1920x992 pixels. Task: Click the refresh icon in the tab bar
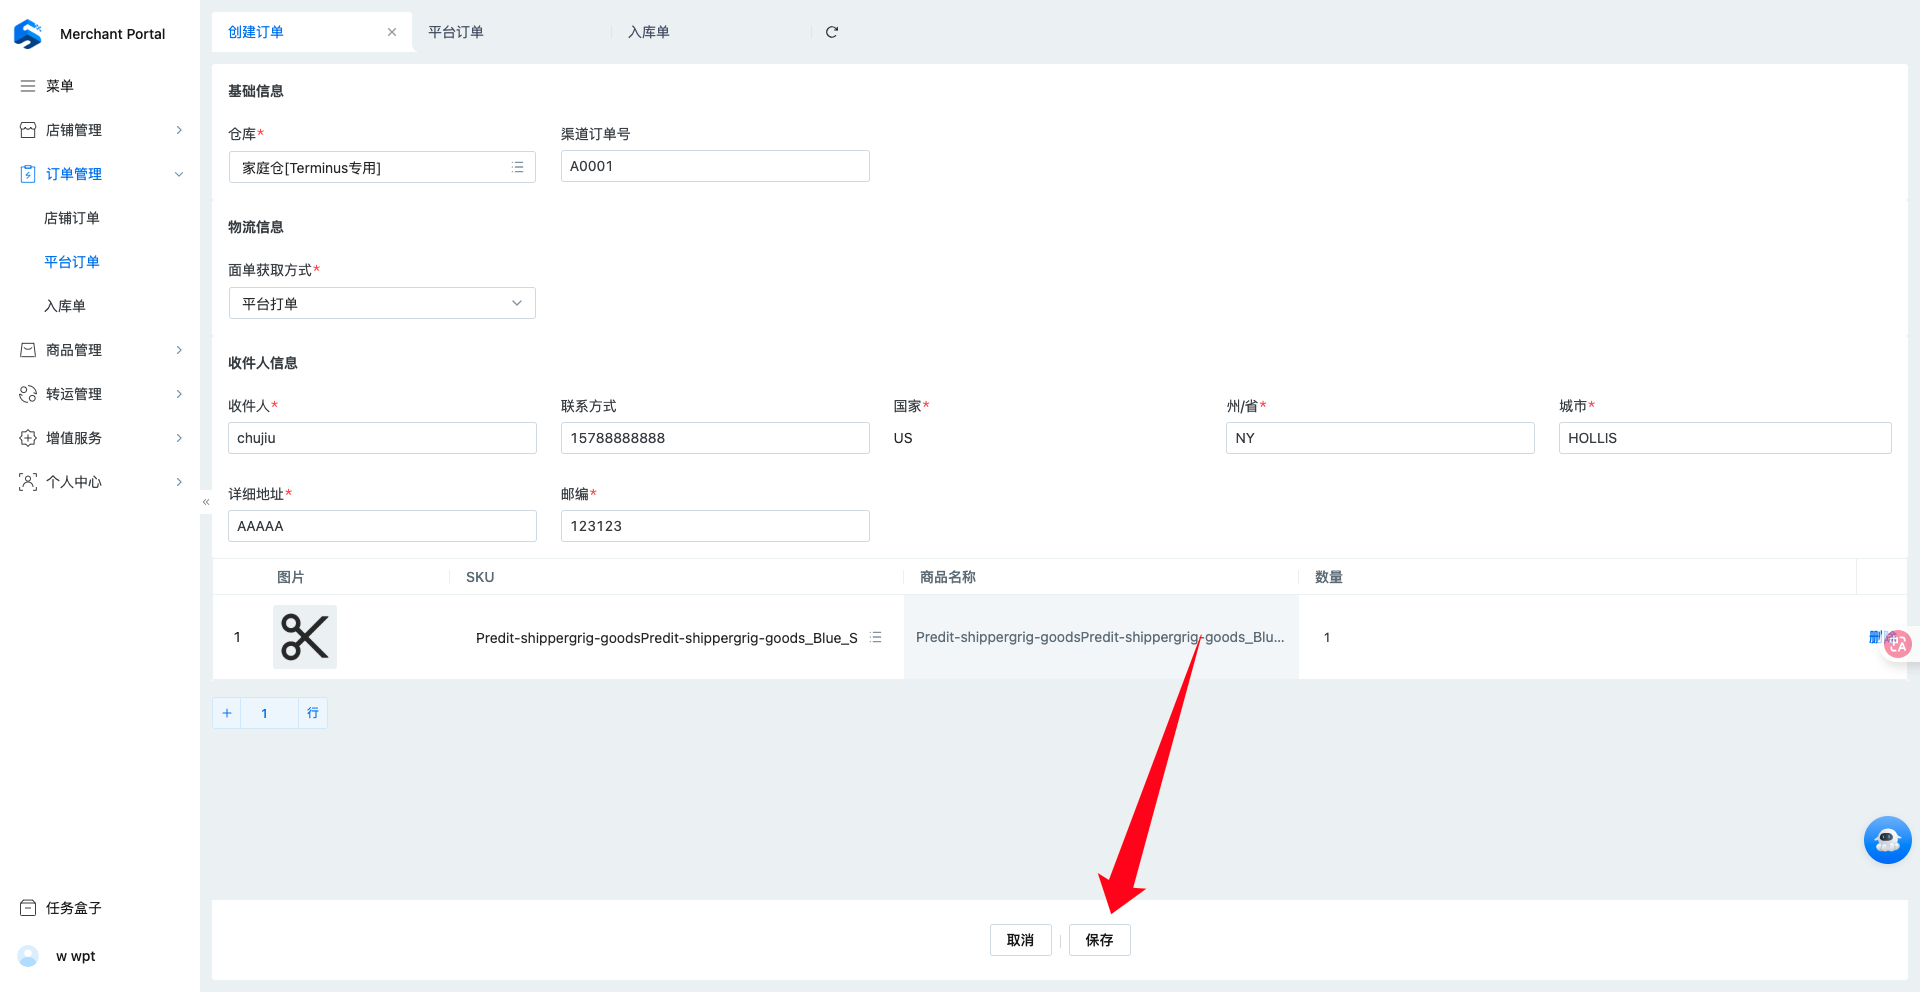831,32
